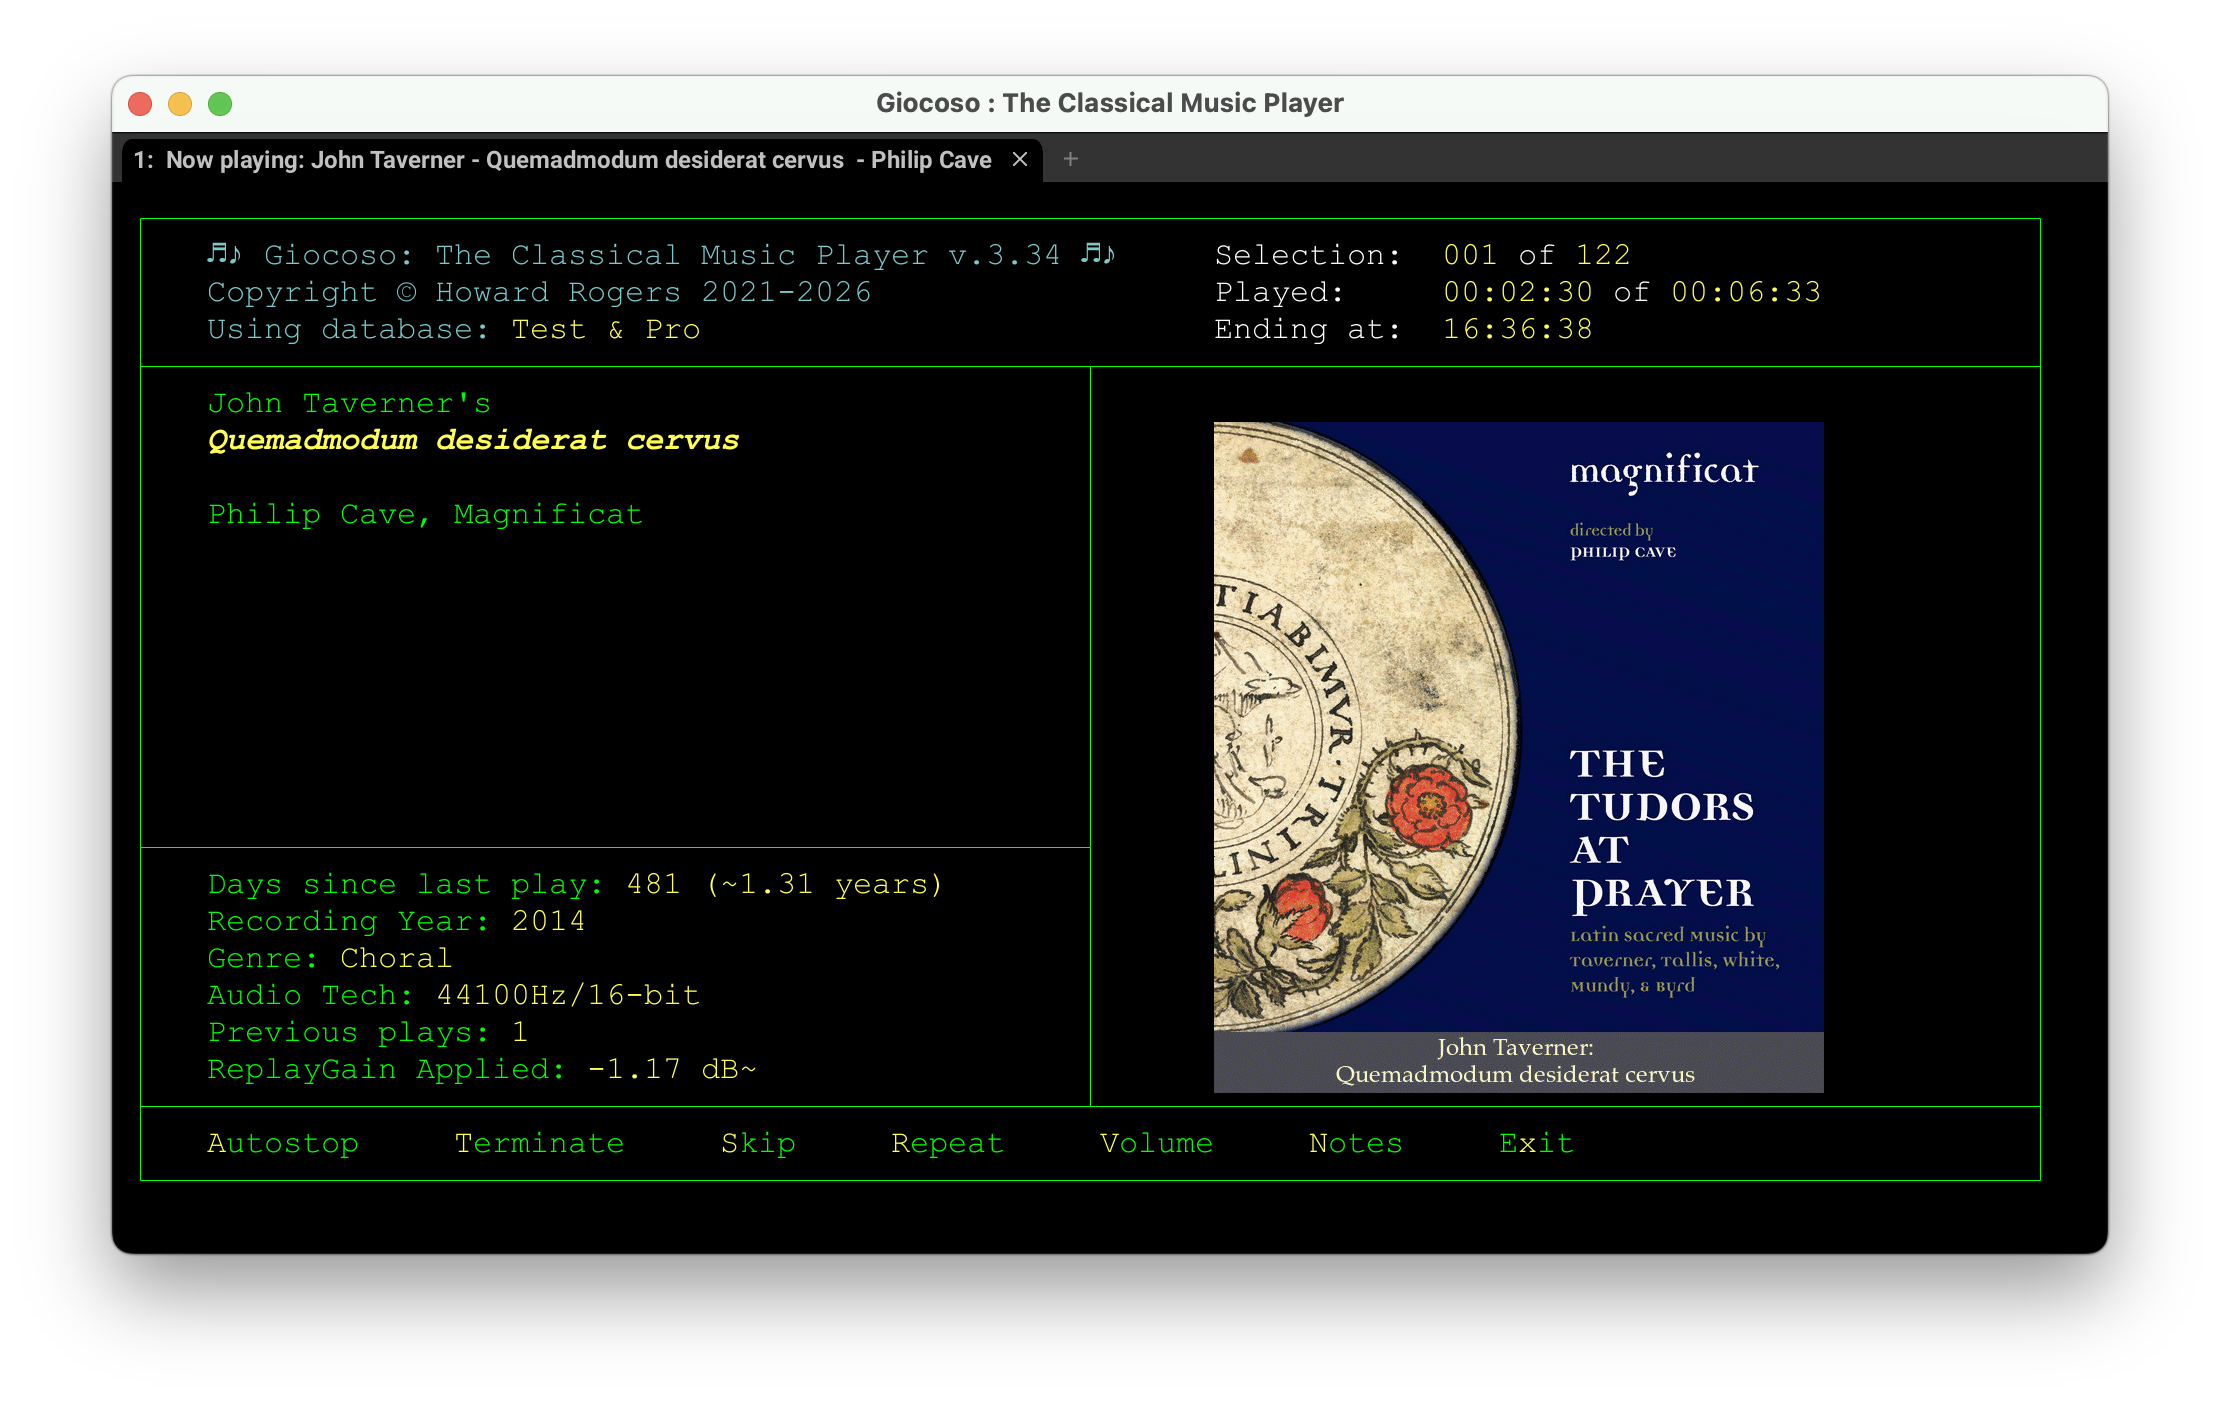The image size is (2220, 1402).
Task: Adjust playback Volume
Action: click(1156, 1143)
